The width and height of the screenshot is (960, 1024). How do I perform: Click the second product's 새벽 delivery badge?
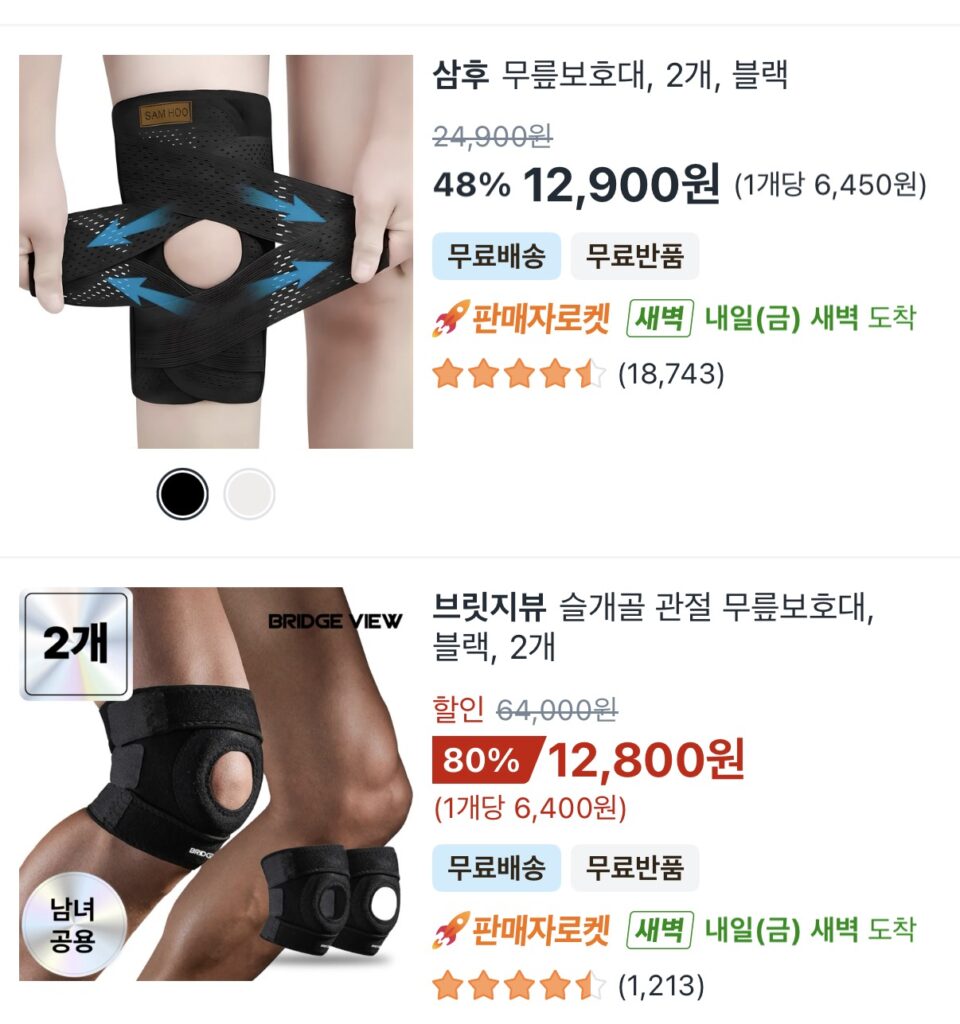coord(660,930)
